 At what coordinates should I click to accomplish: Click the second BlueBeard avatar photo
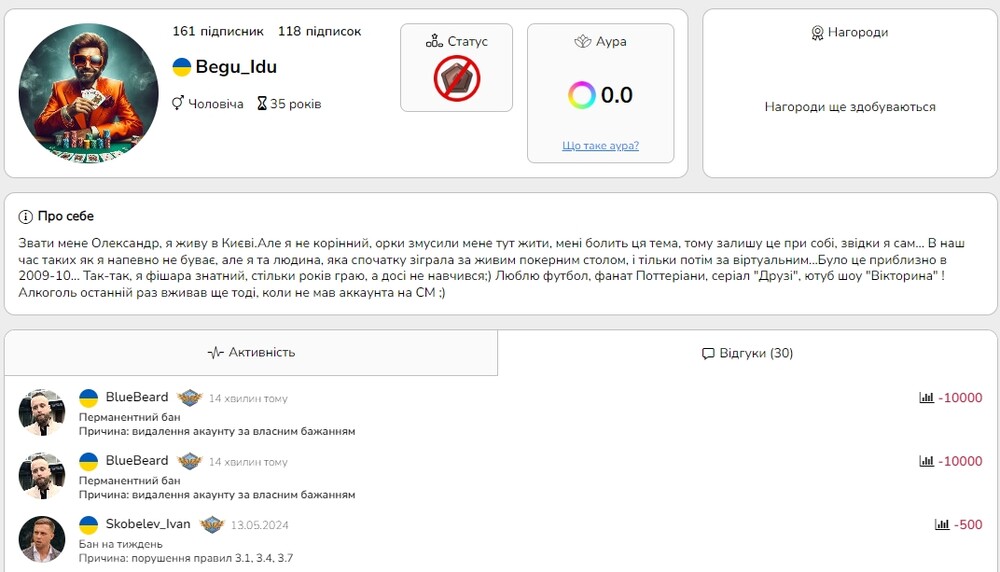[42, 475]
